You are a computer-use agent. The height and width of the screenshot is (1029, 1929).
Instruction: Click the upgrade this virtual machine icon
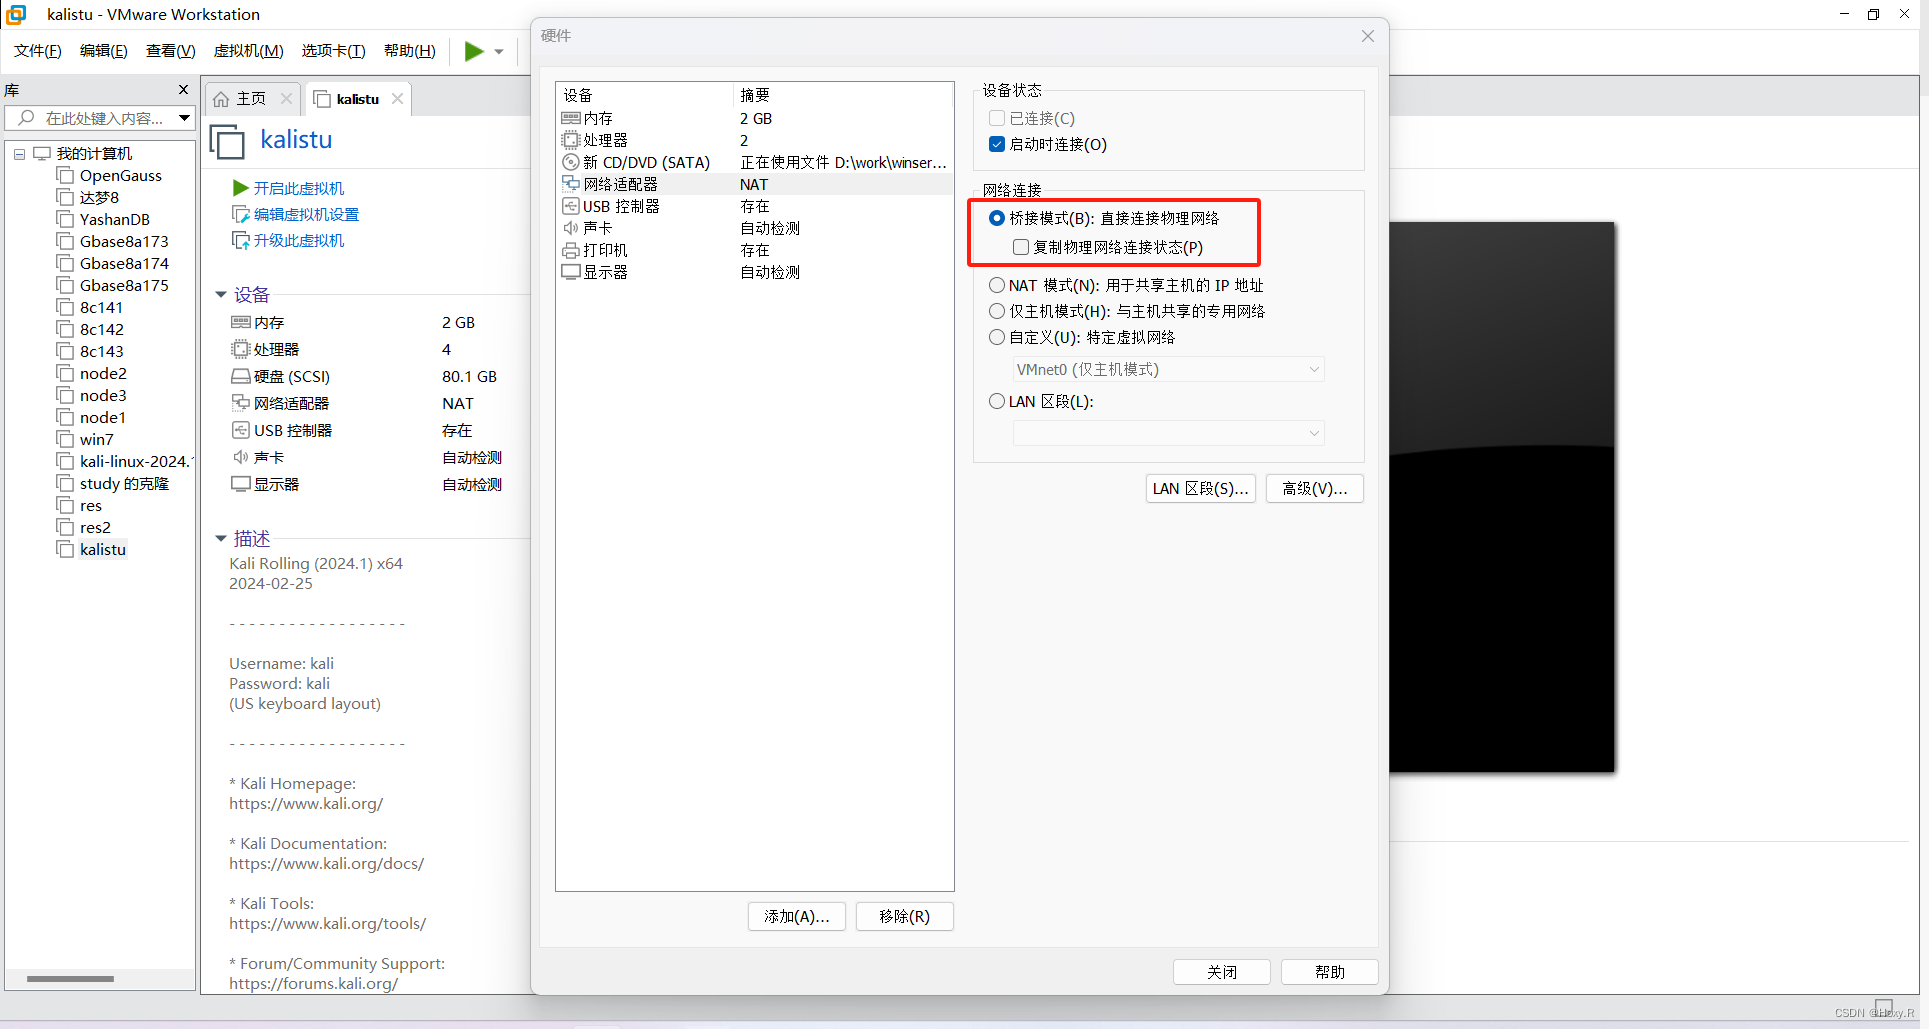pyautogui.click(x=241, y=240)
